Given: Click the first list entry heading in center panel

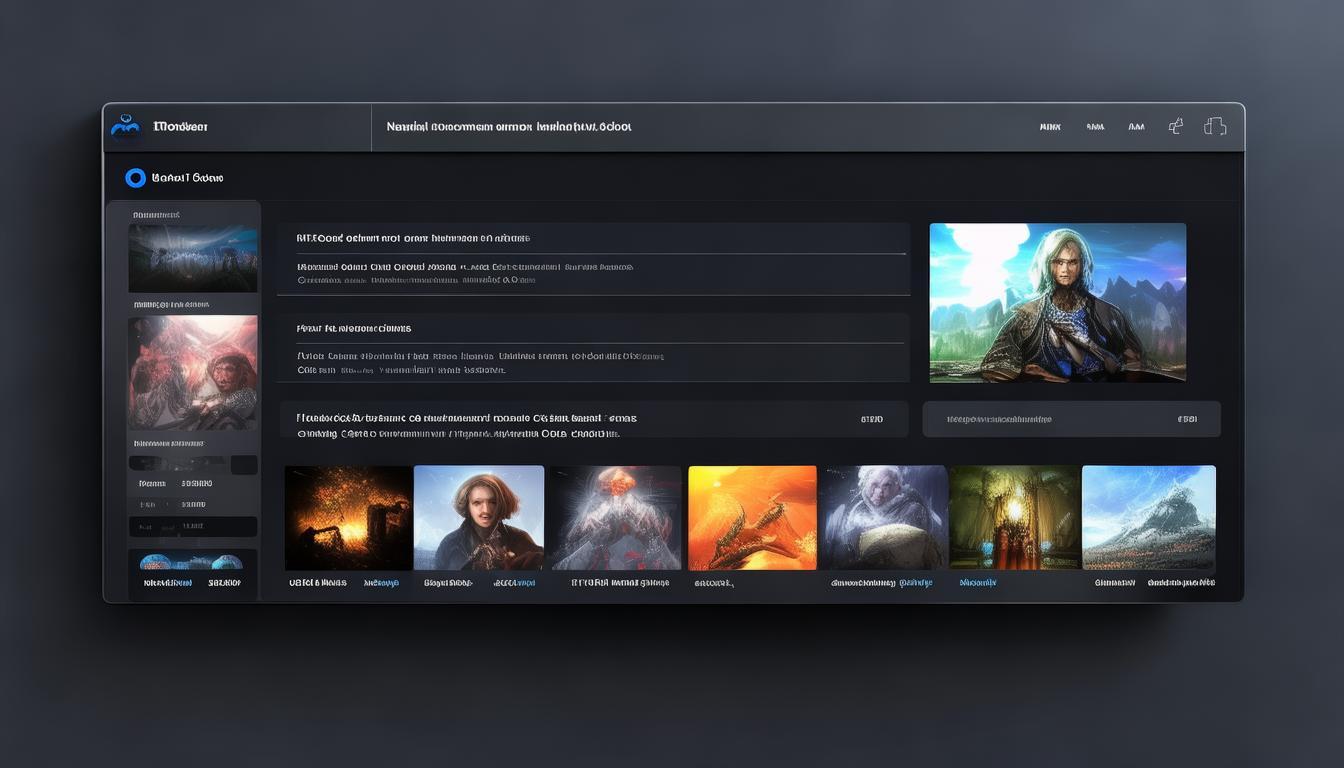Looking at the screenshot, I should click(413, 239).
